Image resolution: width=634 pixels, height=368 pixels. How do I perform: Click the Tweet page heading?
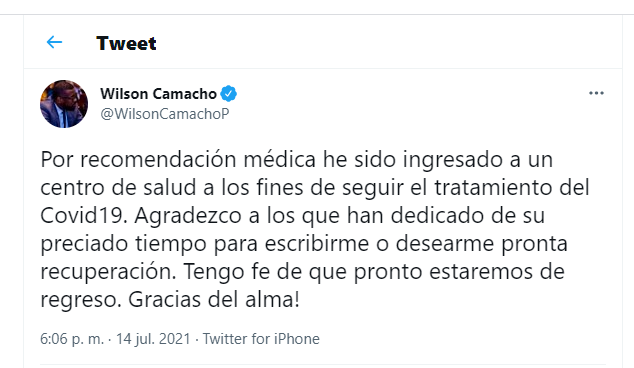click(126, 43)
